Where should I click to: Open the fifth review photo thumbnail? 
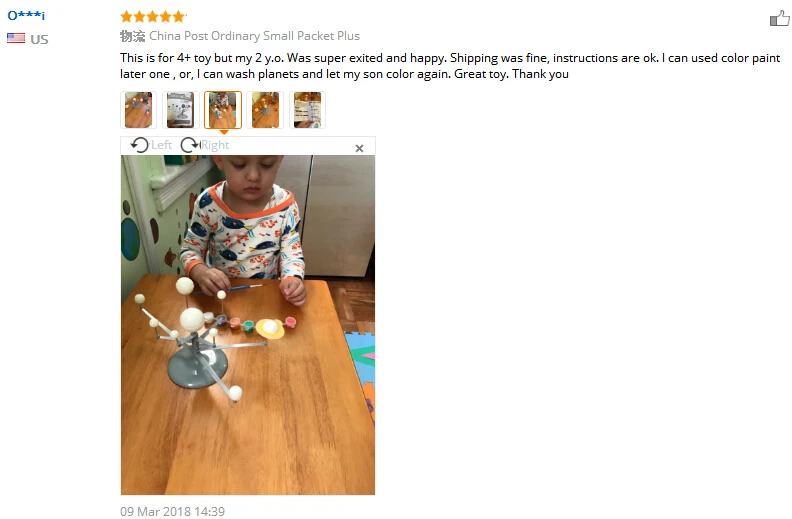click(307, 110)
